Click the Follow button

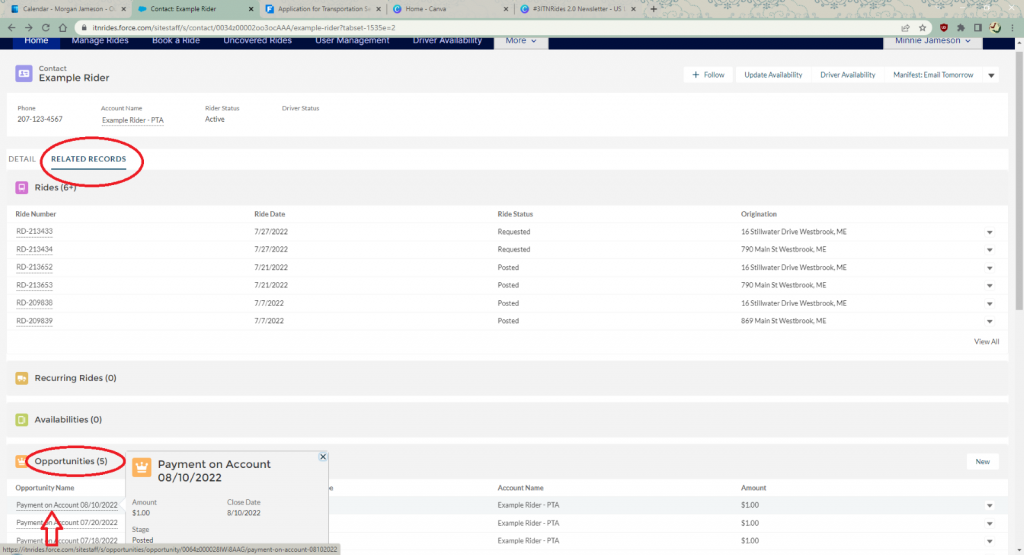coord(708,75)
